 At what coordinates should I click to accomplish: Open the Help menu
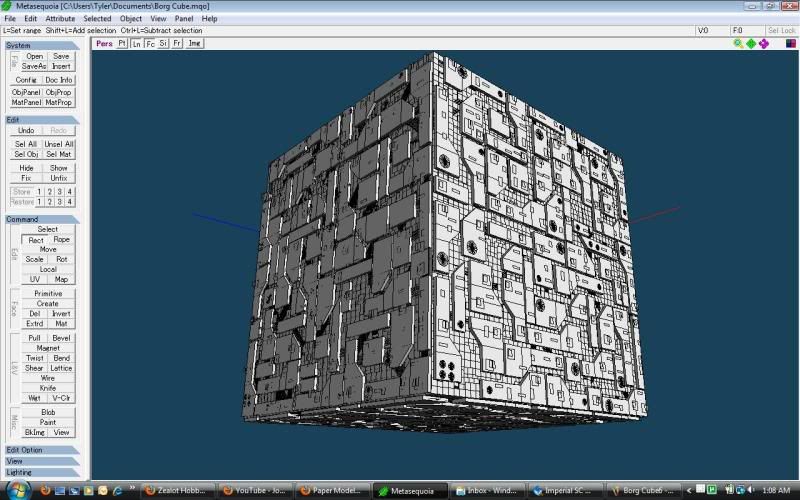[209, 18]
